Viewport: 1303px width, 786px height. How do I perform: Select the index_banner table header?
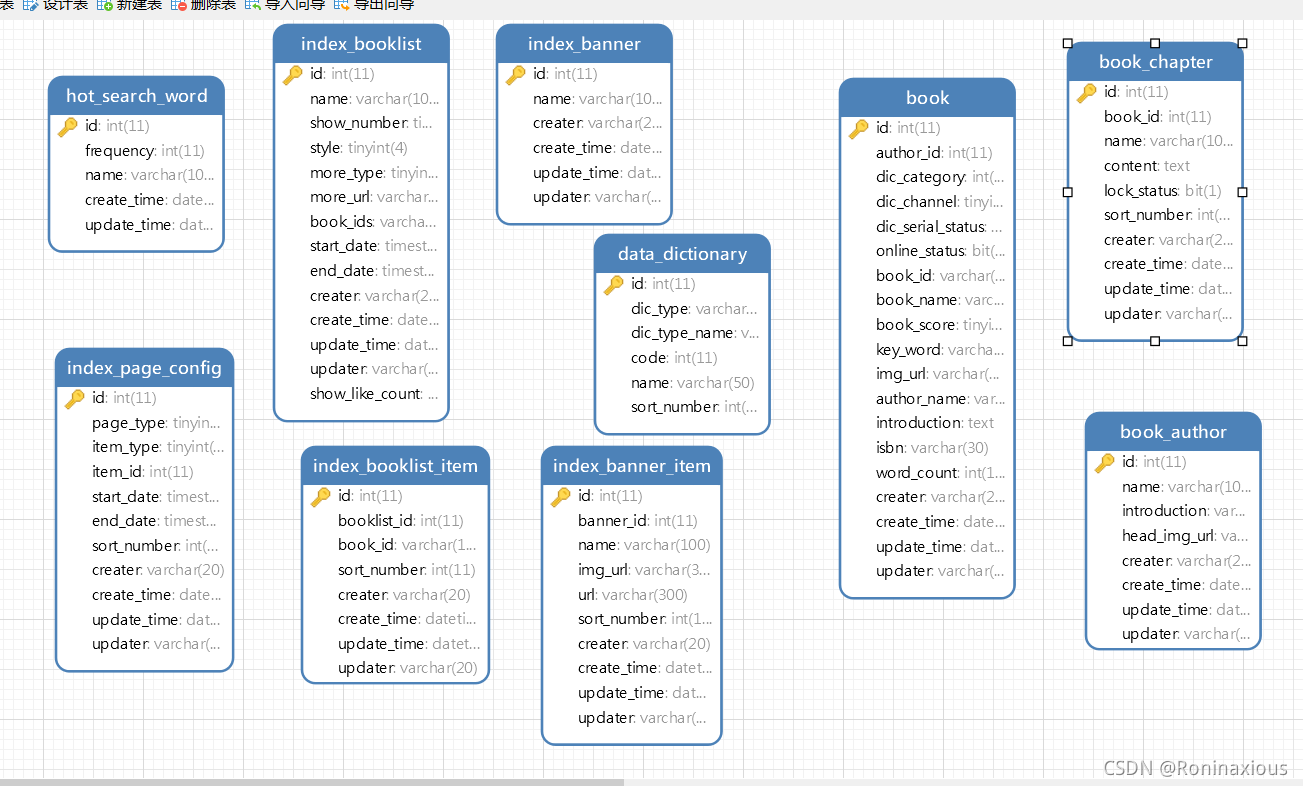point(584,44)
